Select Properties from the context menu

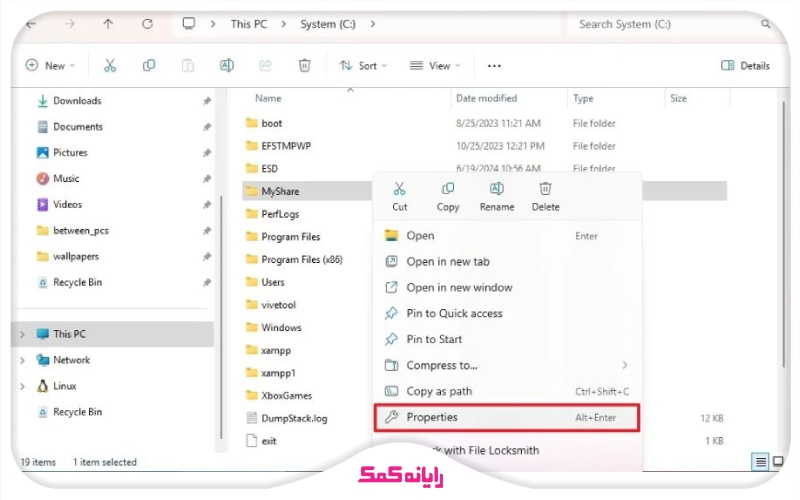click(431, 417)
